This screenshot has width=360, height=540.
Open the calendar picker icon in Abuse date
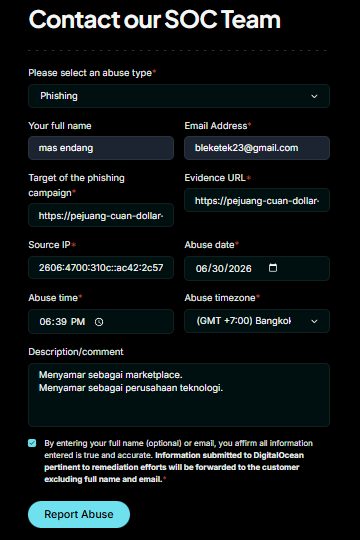click(273, 268)
